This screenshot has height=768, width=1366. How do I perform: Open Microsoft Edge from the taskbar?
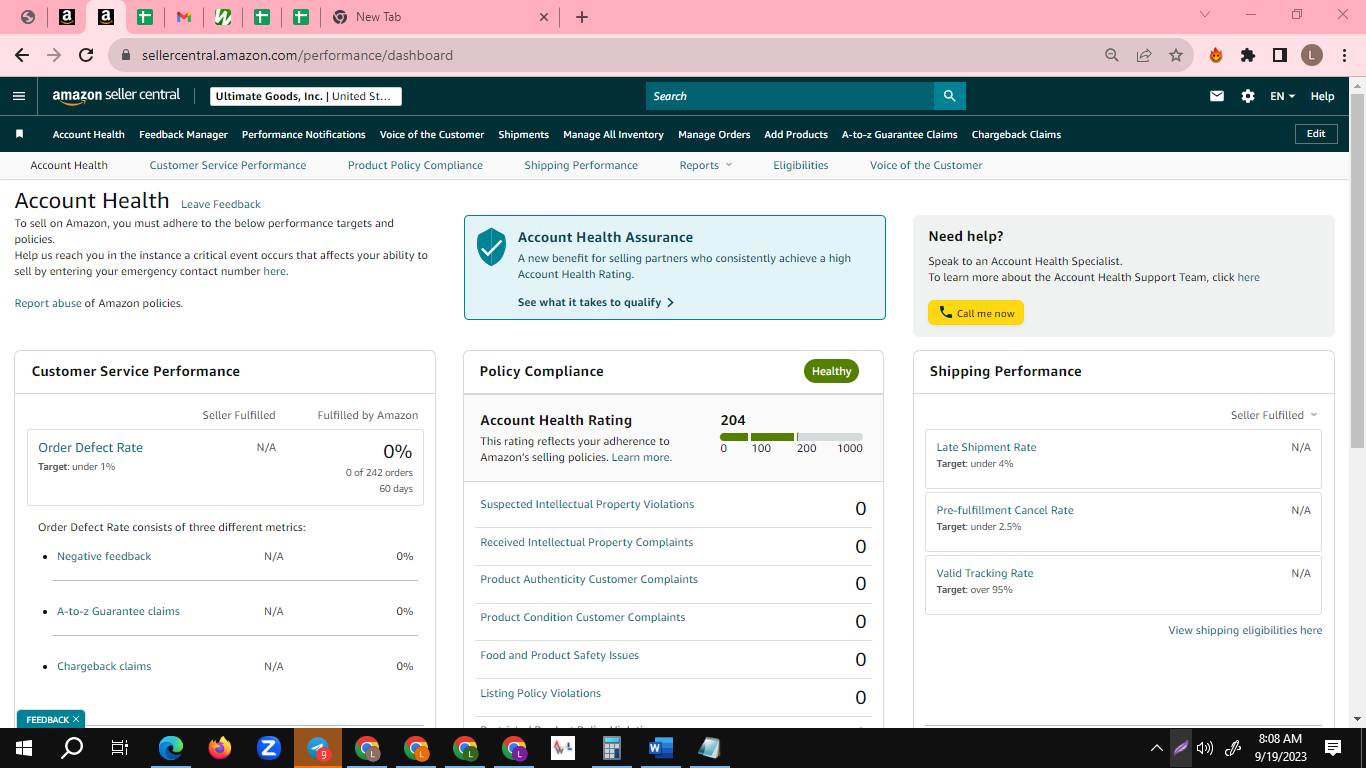coord(171,747)
